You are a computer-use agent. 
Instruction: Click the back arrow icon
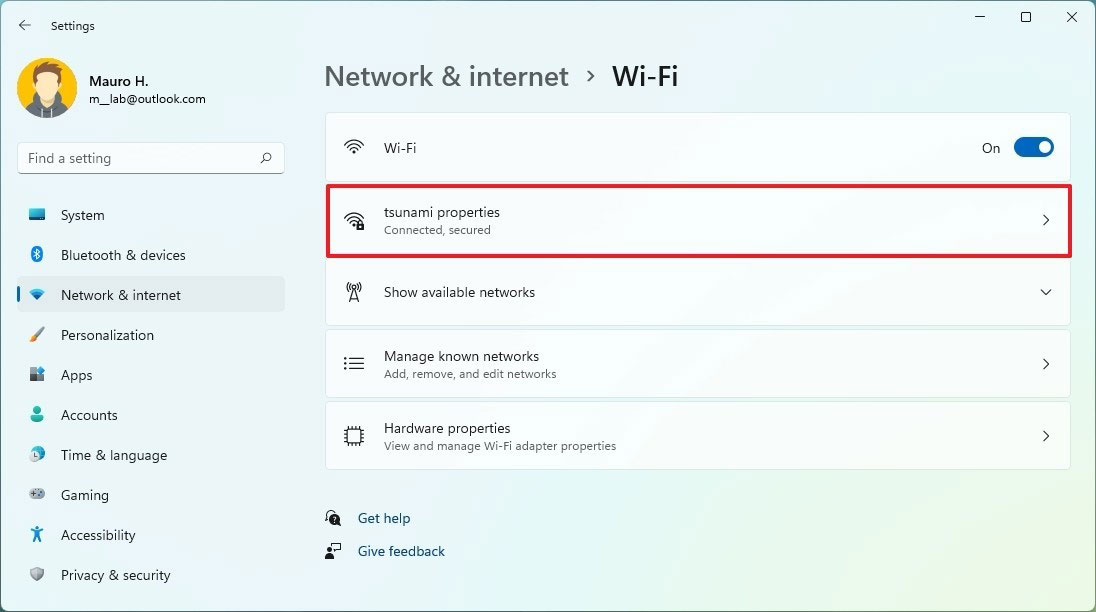pos(24,25)
